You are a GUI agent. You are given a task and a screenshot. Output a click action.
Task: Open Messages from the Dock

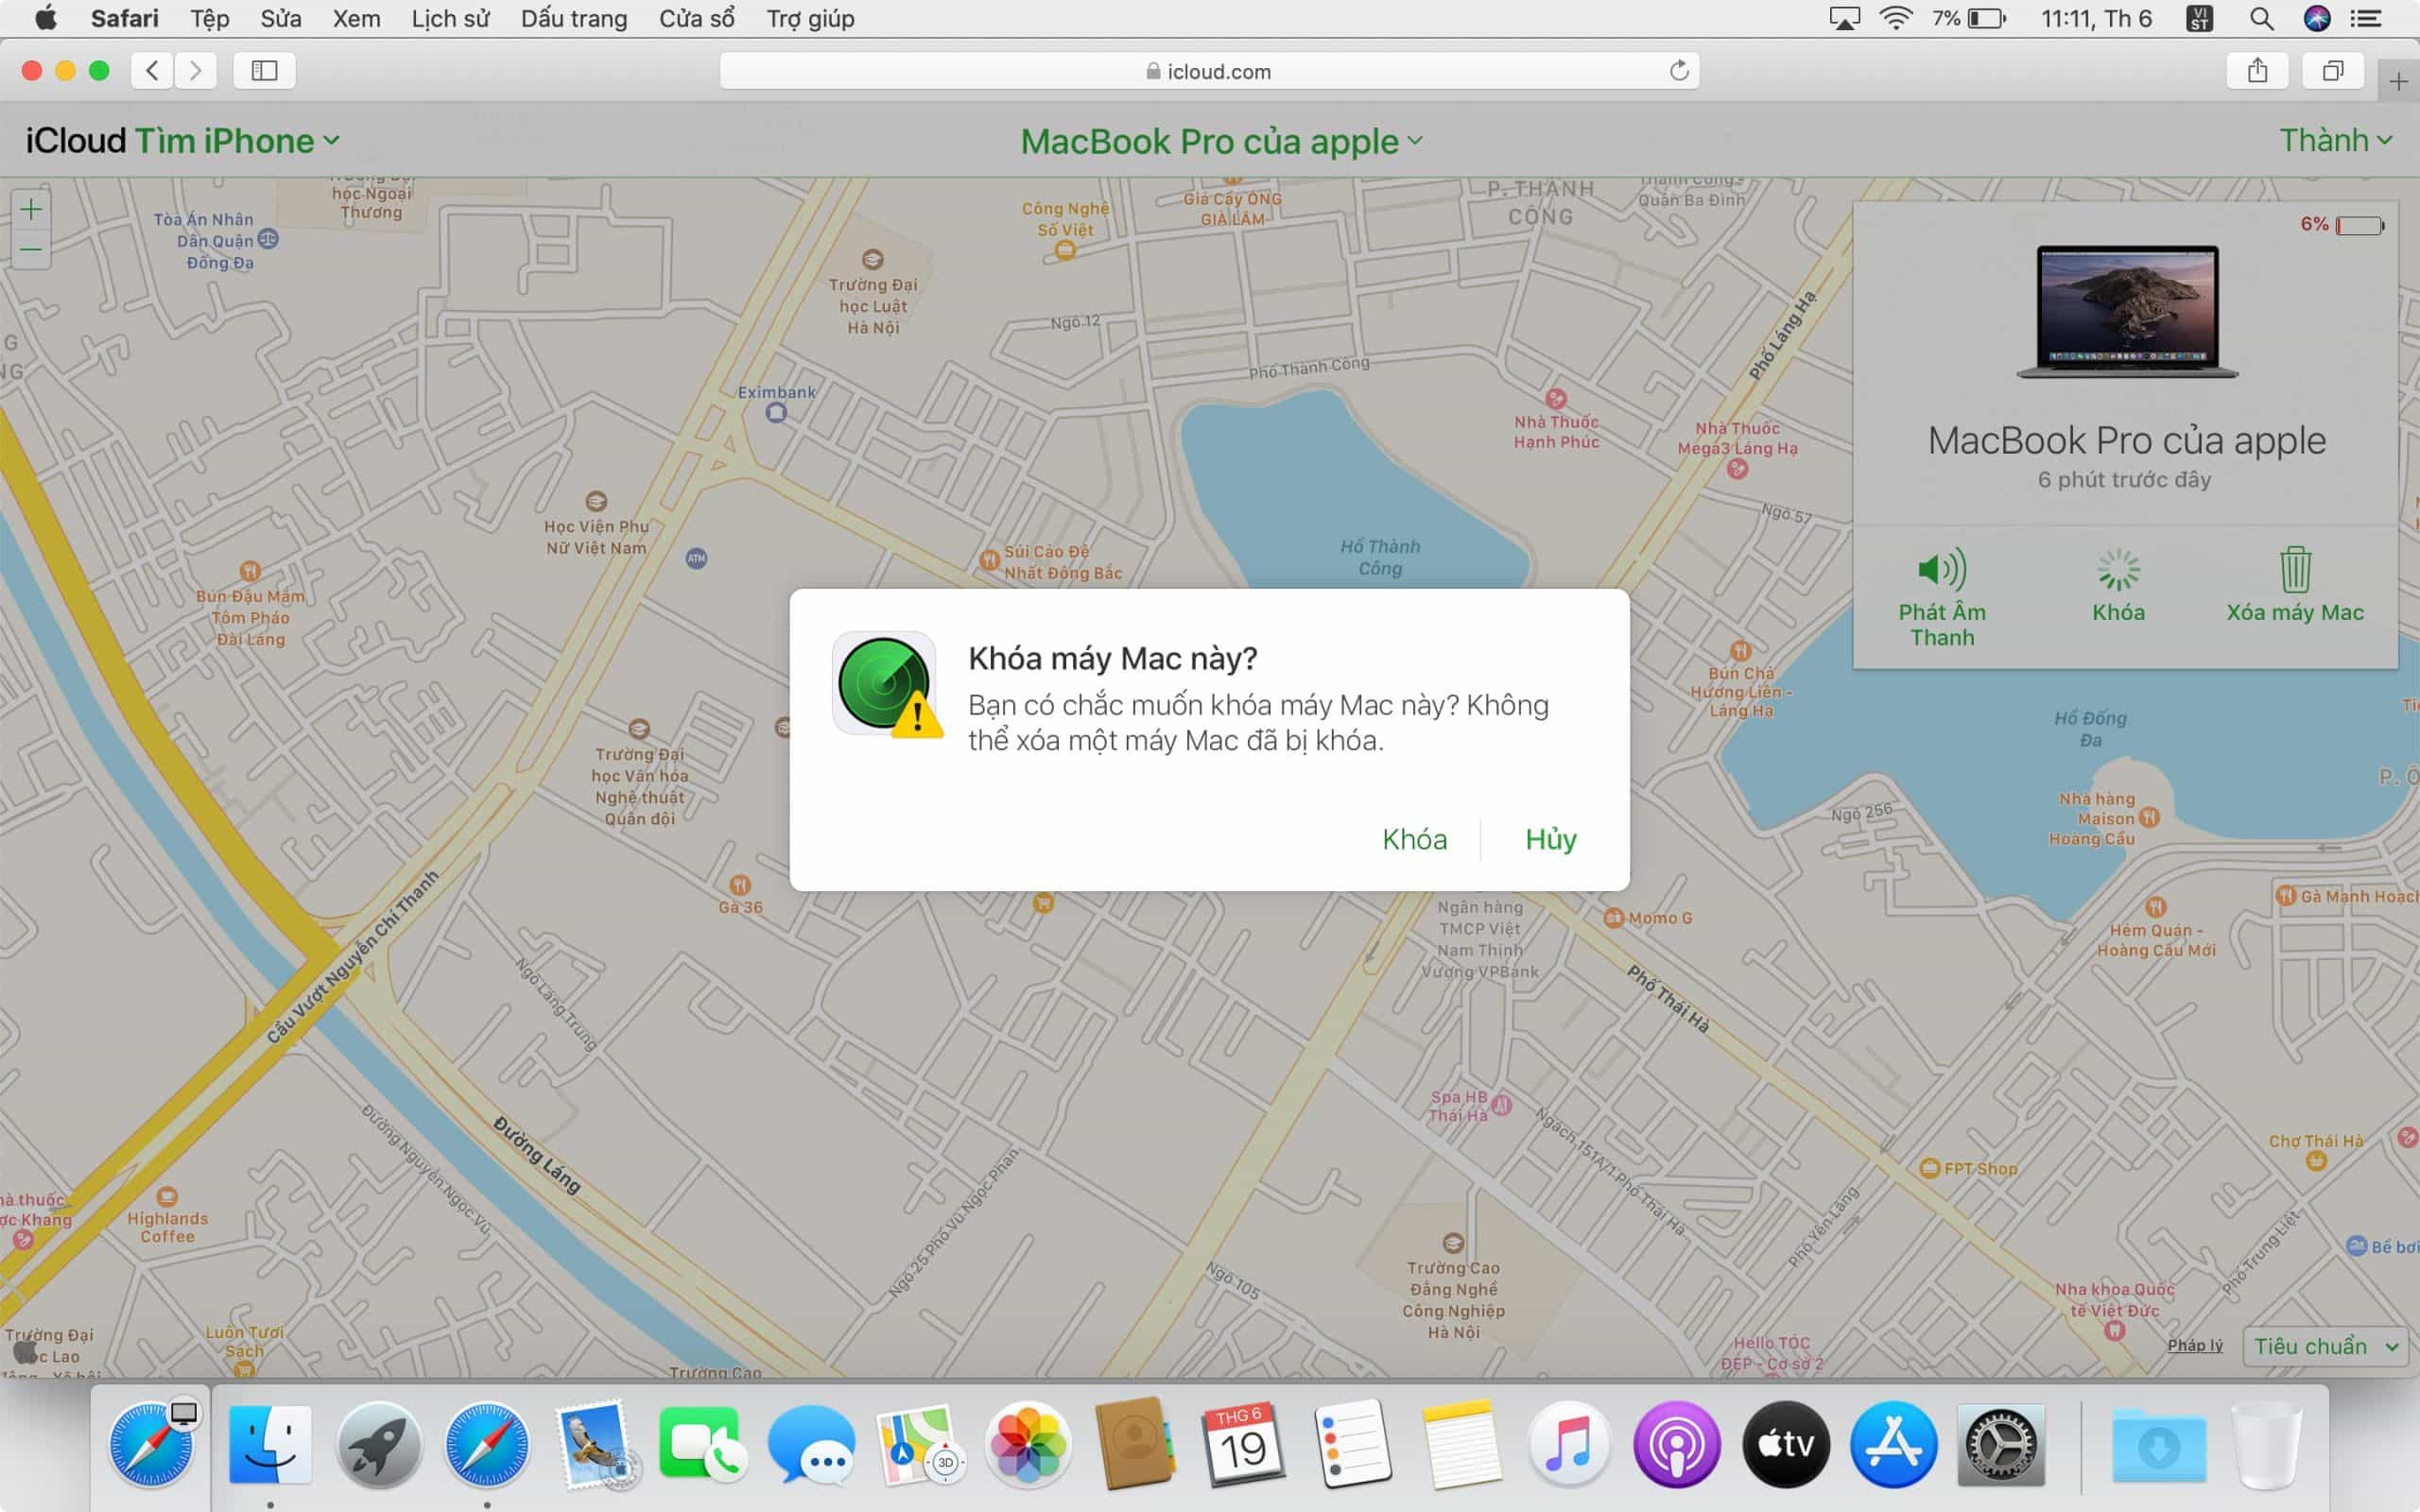(811, 1444)
